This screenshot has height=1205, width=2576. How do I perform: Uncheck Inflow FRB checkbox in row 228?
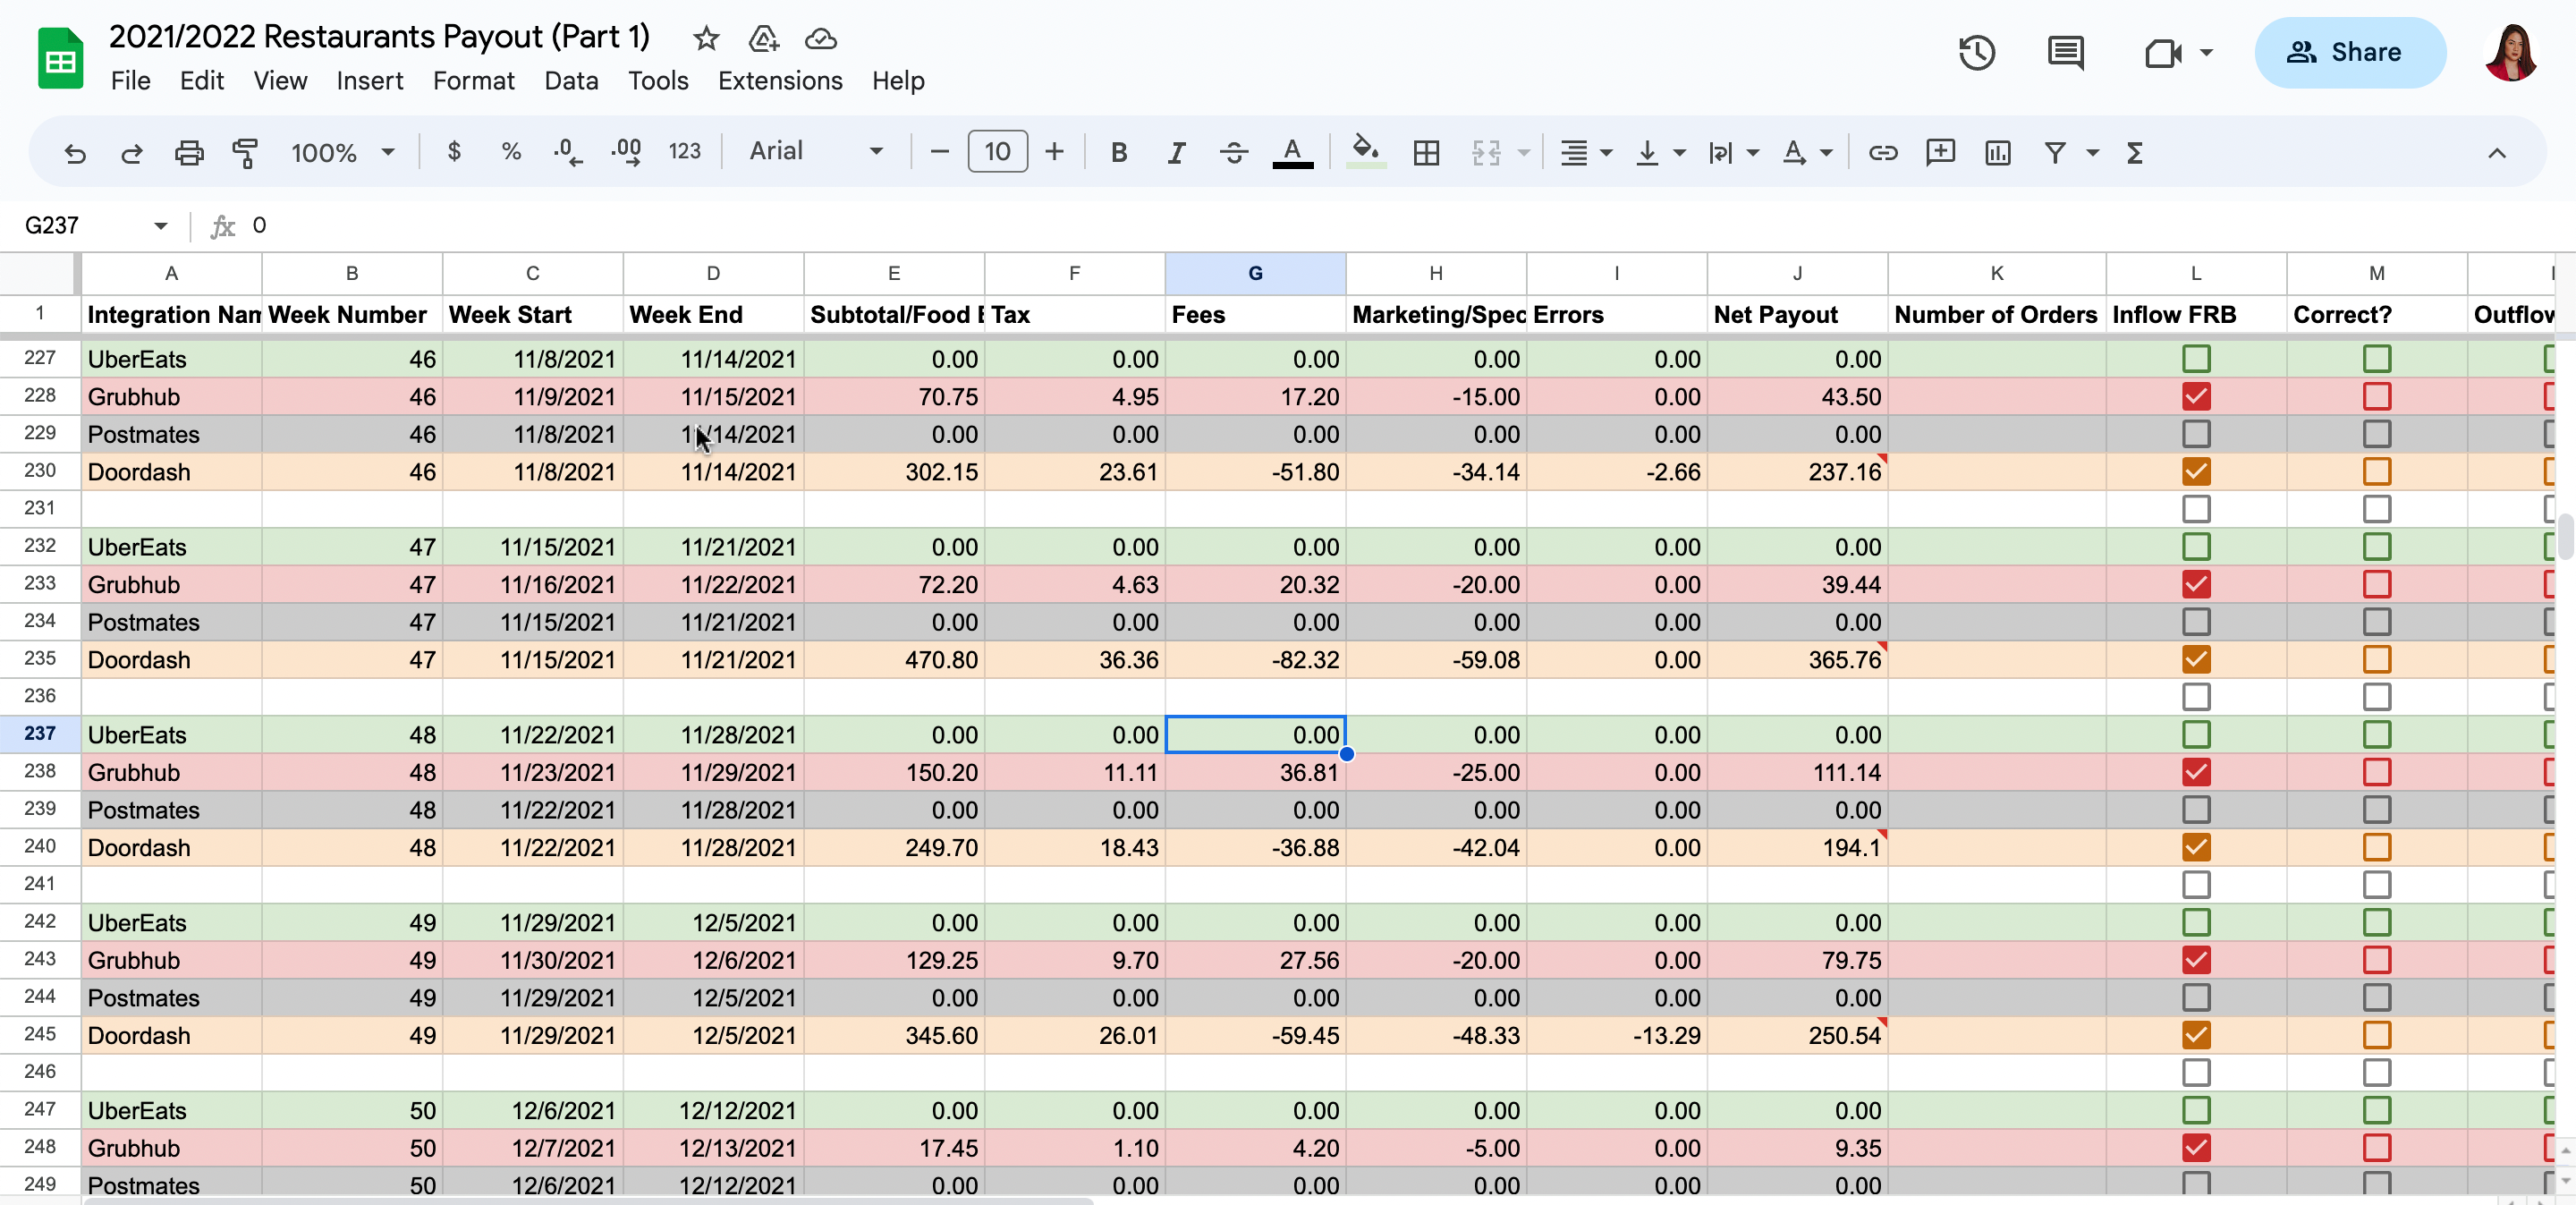click(x=2196, y=397)
